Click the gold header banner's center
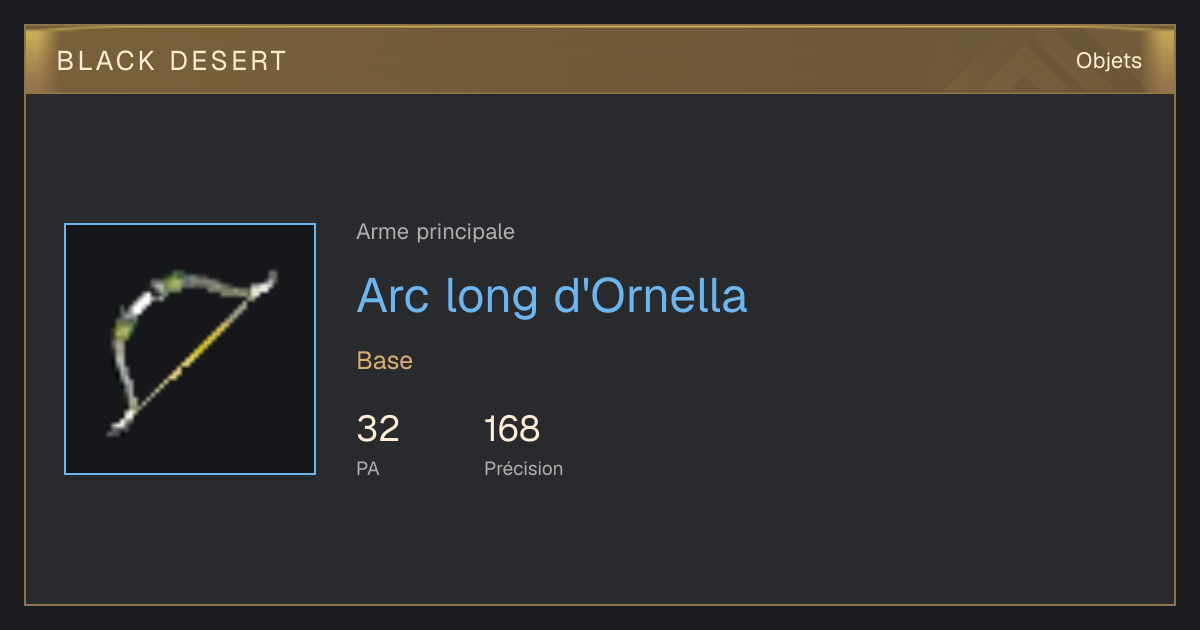The image size is (1200, 630). tap(600, 60)
